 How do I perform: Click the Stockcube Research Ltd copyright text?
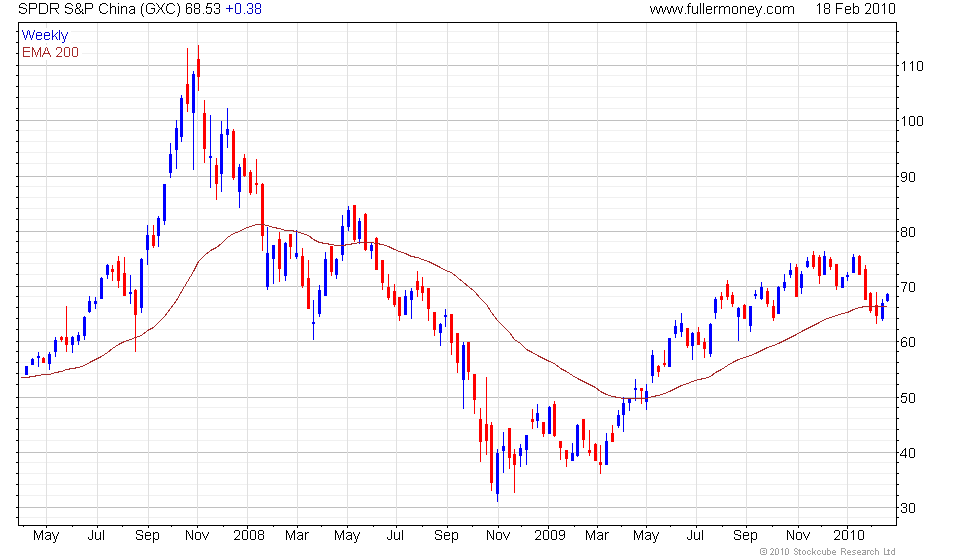[828, 552]
